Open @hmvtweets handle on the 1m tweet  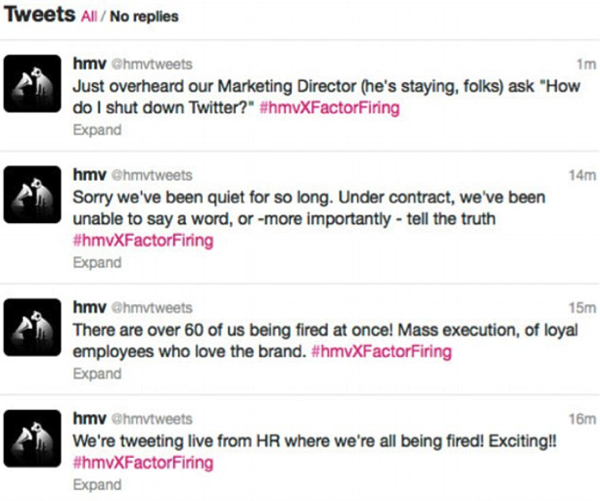click(x=152, y=64)
